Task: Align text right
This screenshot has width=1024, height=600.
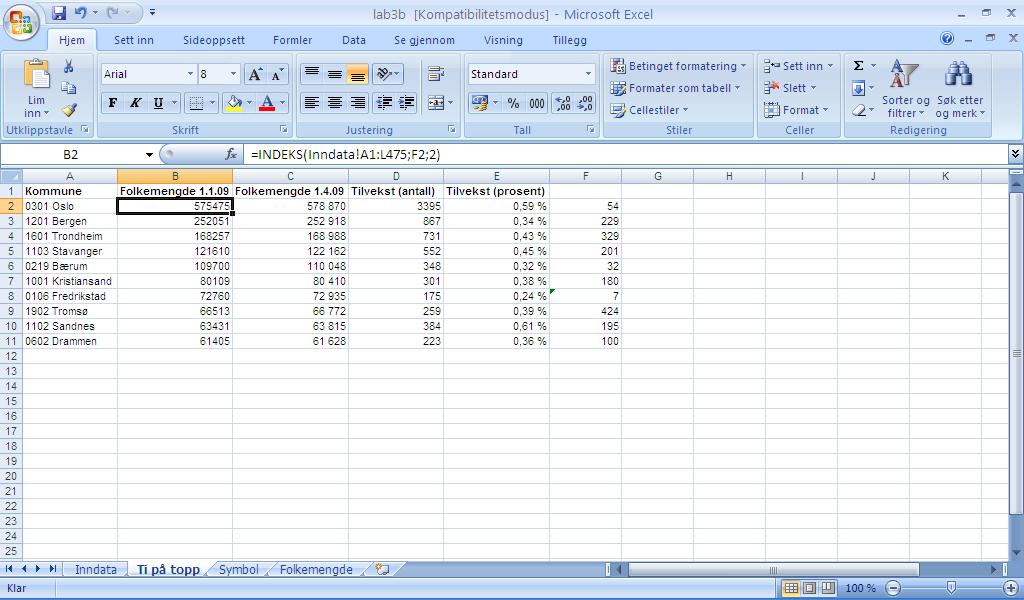Action: (357, 103)
